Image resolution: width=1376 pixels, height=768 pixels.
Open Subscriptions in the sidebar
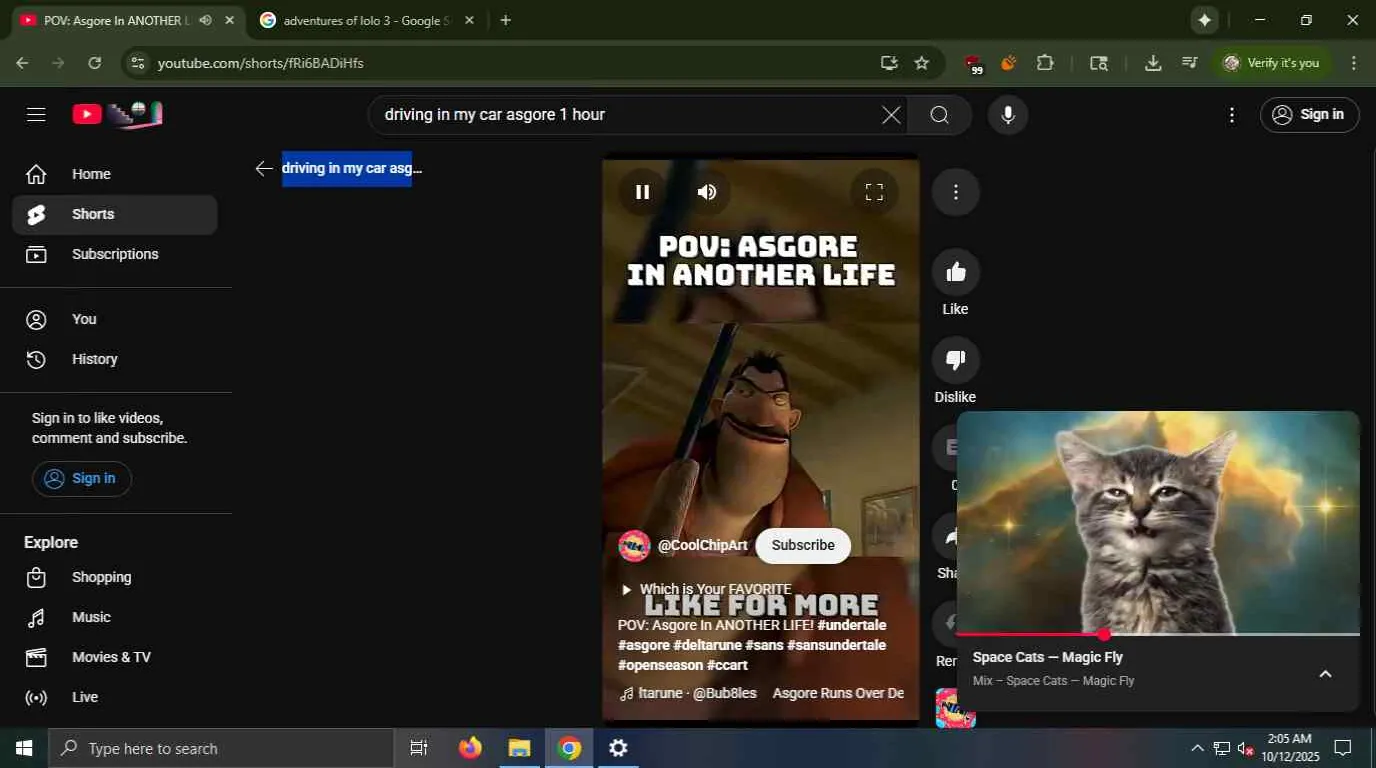[115, 254]
